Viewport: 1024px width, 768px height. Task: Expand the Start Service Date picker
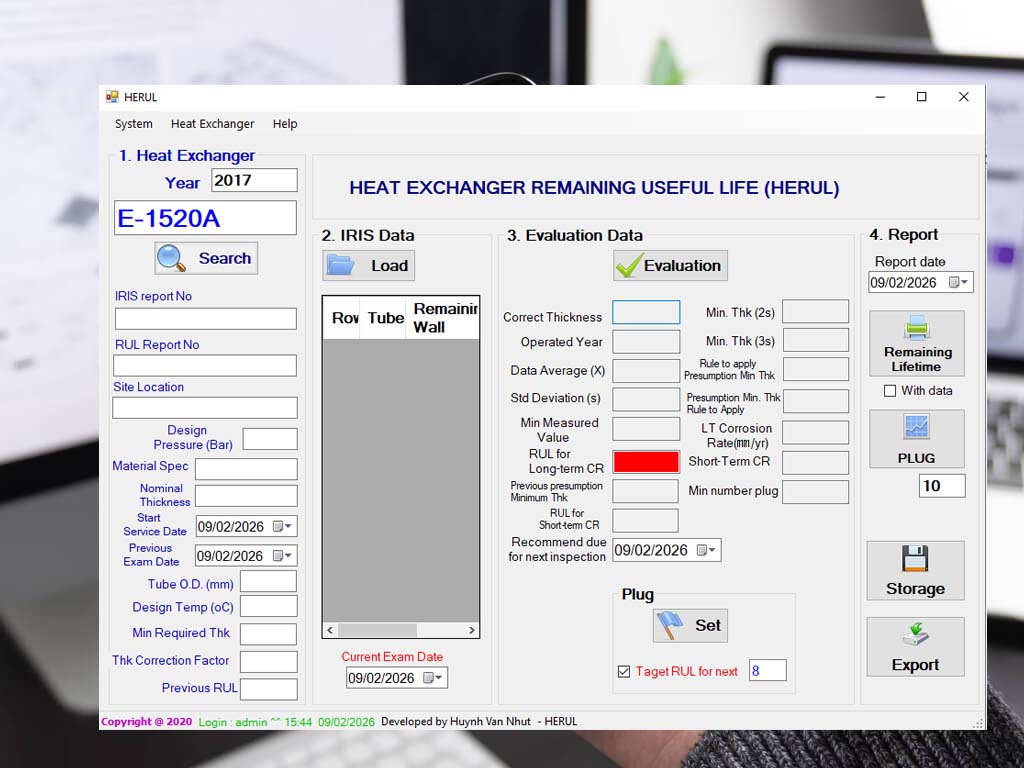tap(284, 527)
